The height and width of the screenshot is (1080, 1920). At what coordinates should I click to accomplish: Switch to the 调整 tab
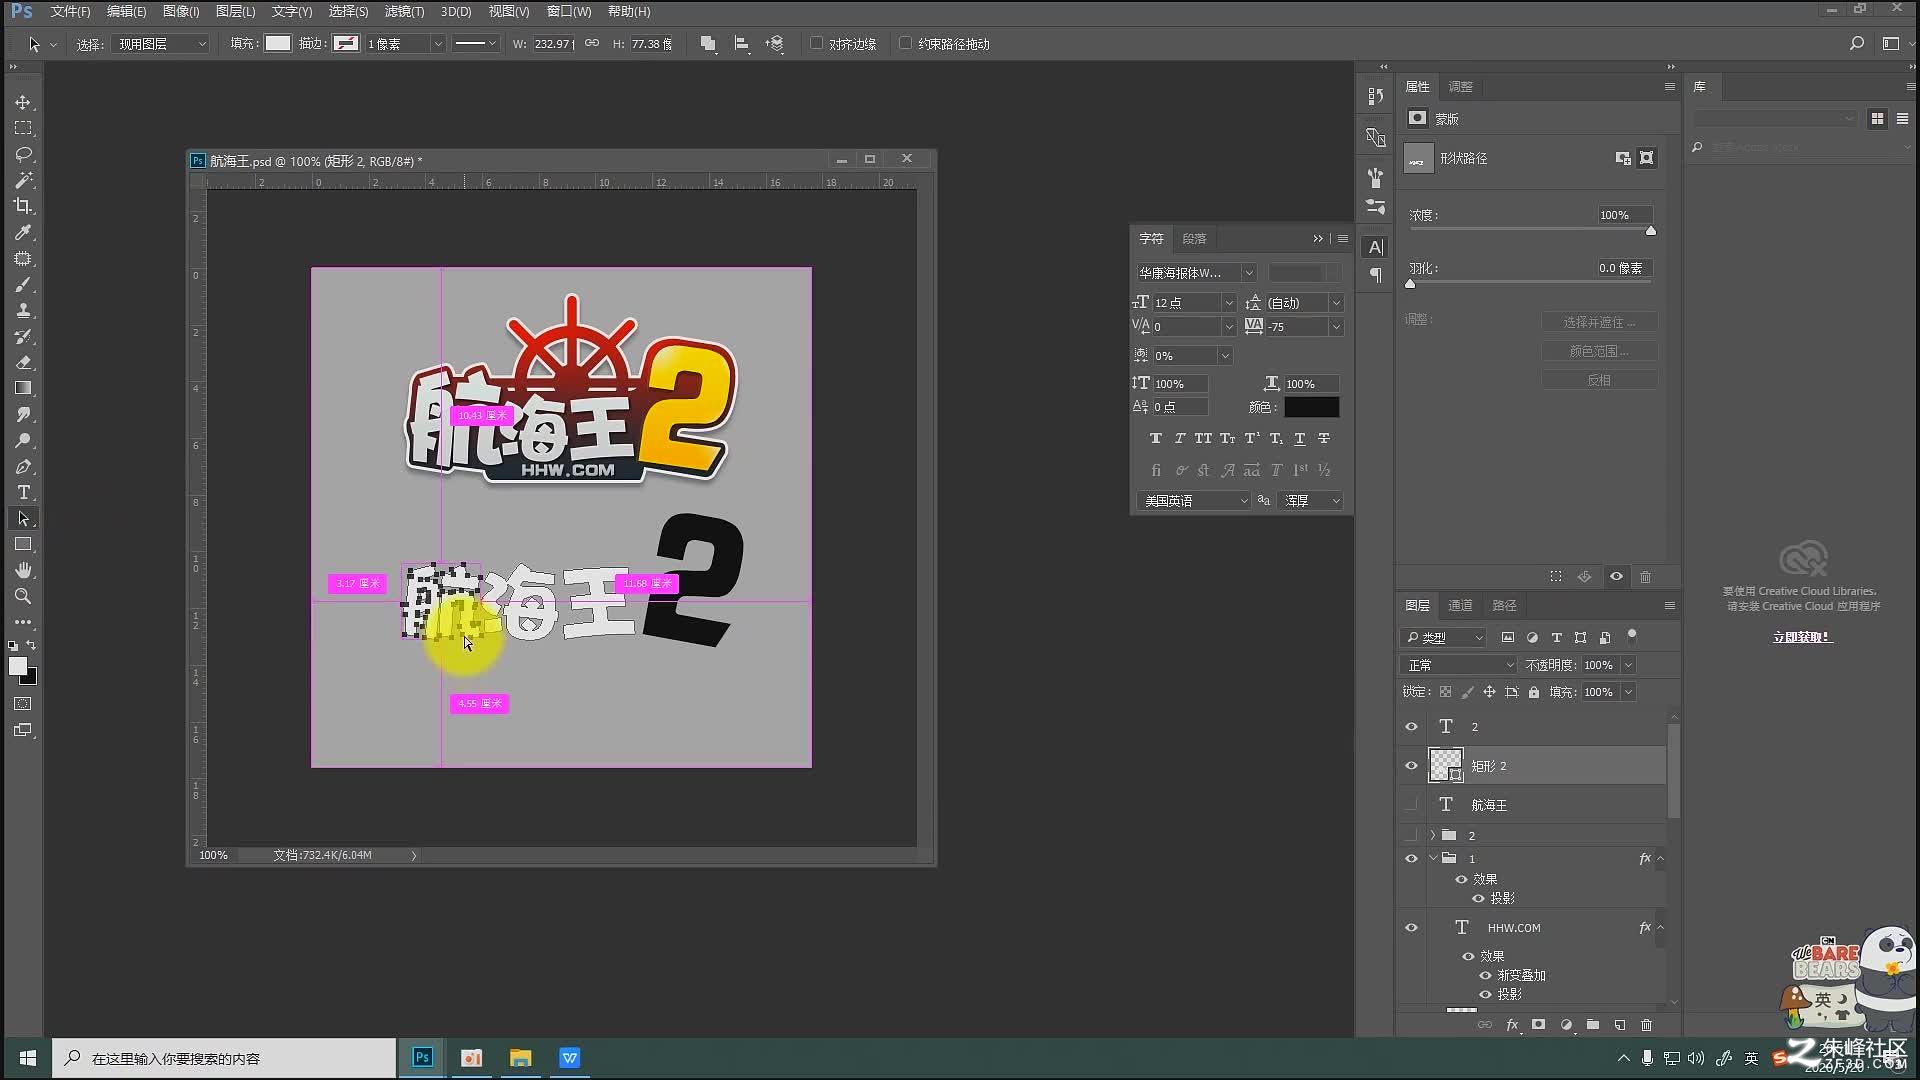coord(1460,87)
